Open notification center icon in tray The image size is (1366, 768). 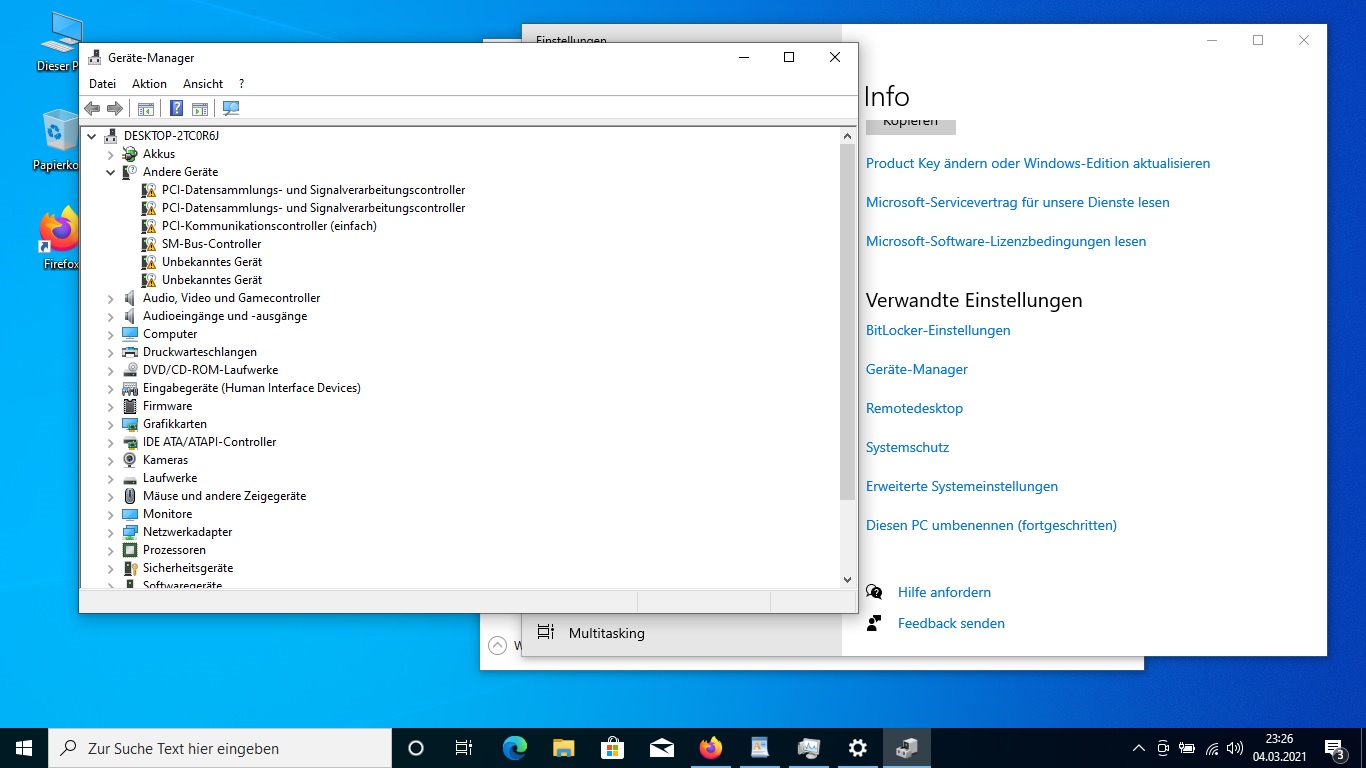tap(1334, 748)
